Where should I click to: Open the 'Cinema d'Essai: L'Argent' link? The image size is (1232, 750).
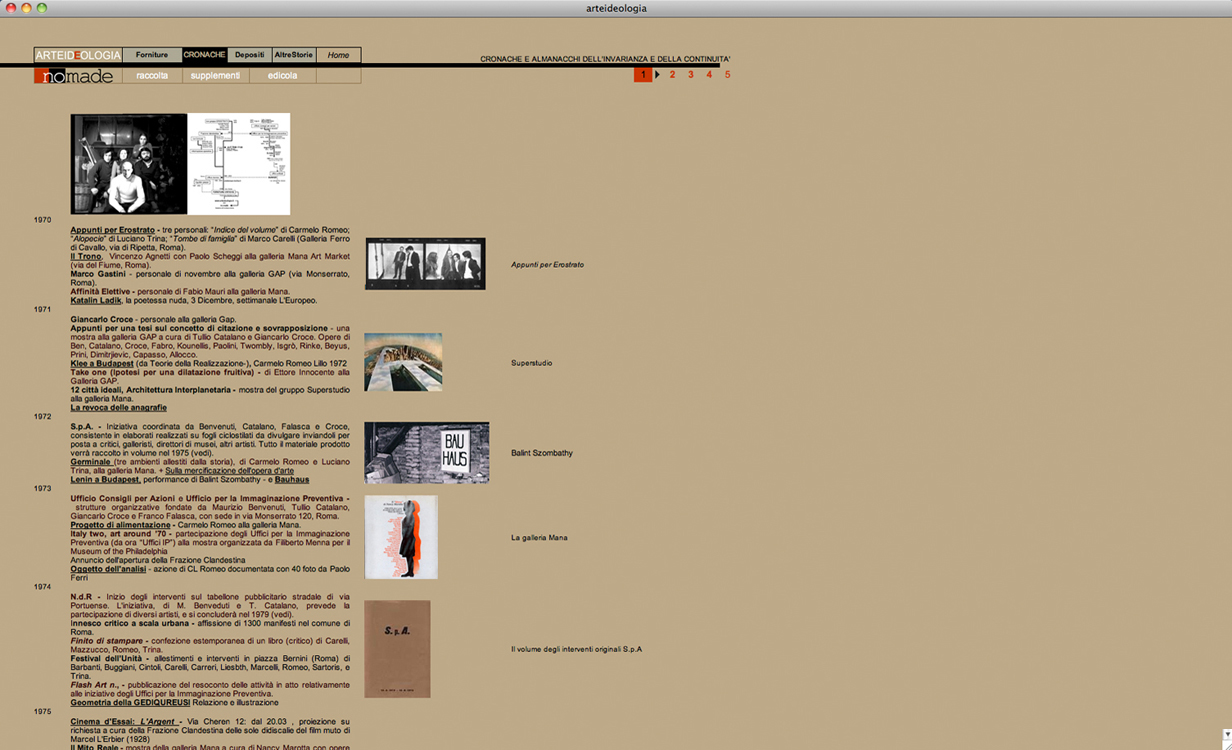124,721
